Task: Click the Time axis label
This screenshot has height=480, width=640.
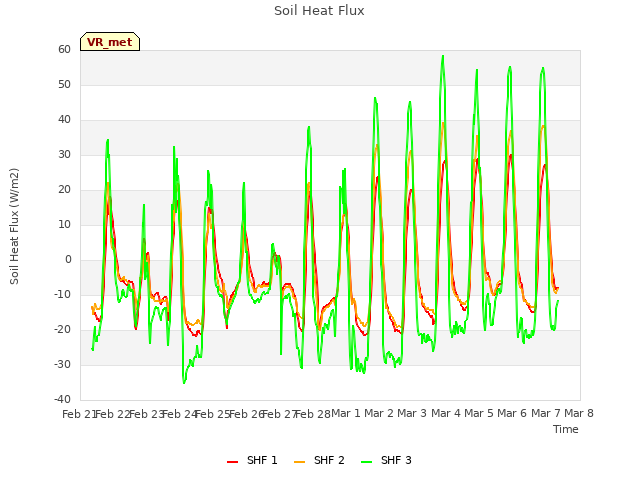Action: 566,429
